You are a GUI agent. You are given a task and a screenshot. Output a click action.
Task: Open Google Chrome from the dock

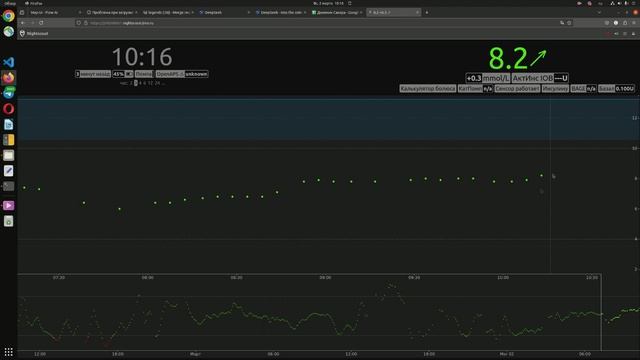(9, 16)
